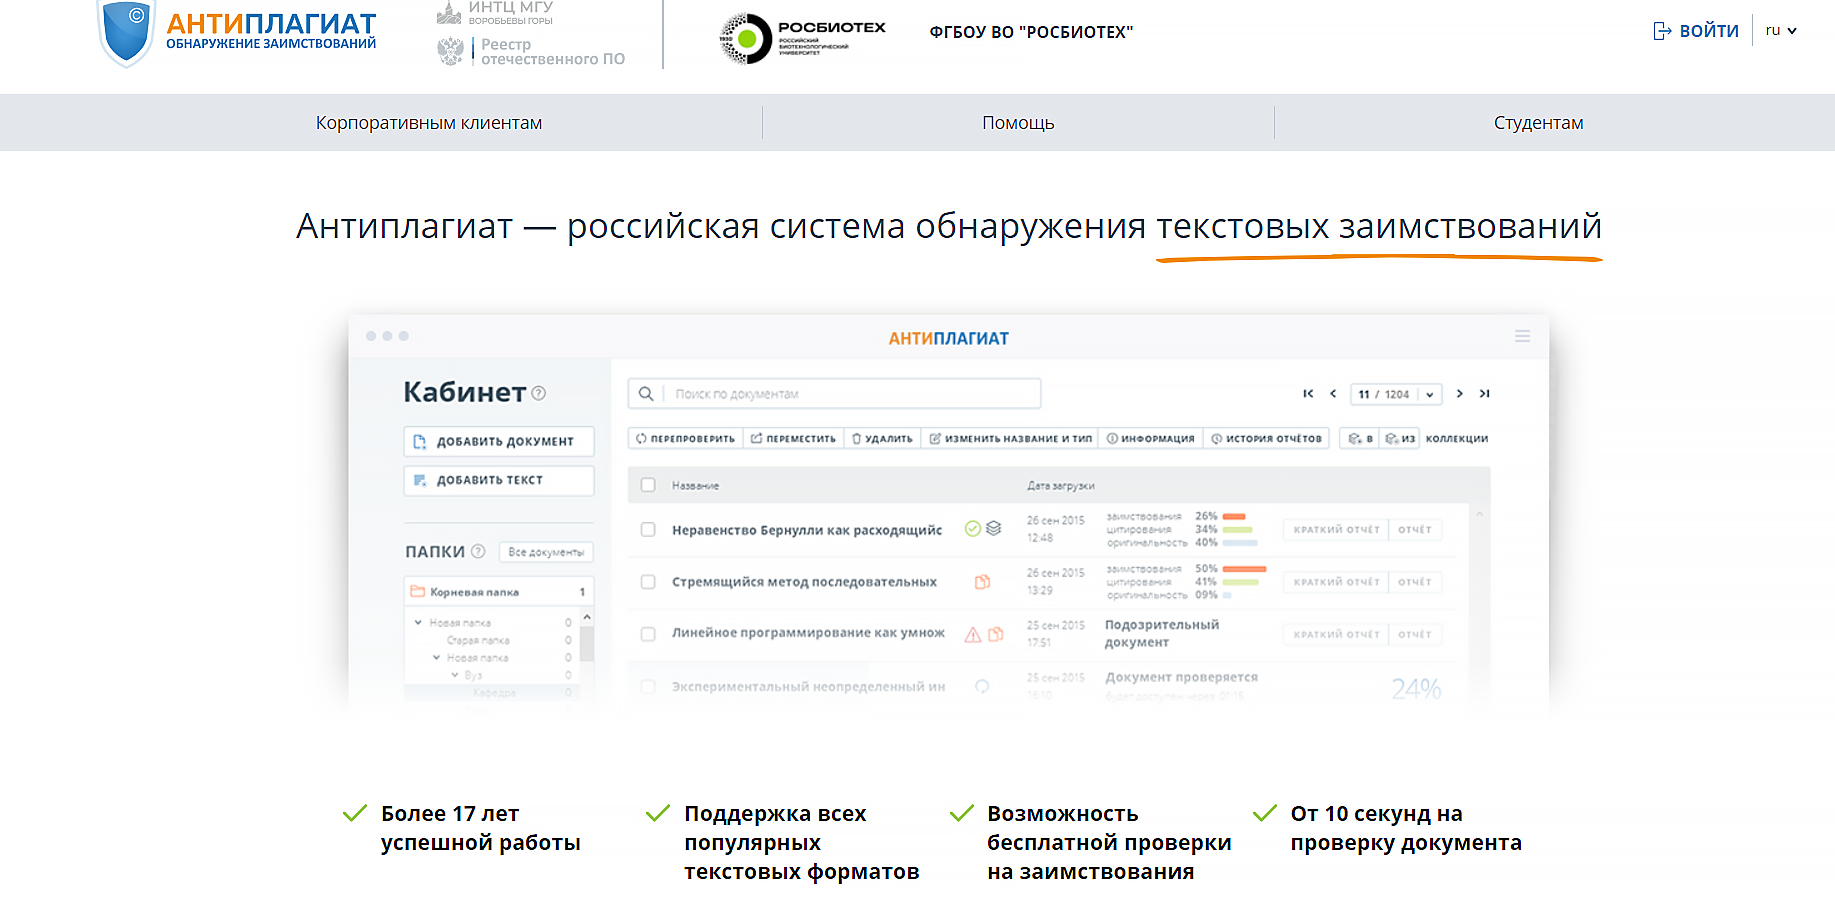Image resolution: width=1835 pixels, height=906 pixels.
Task: Collapse the first Новая папка tree node
Action: click(418, 622)
